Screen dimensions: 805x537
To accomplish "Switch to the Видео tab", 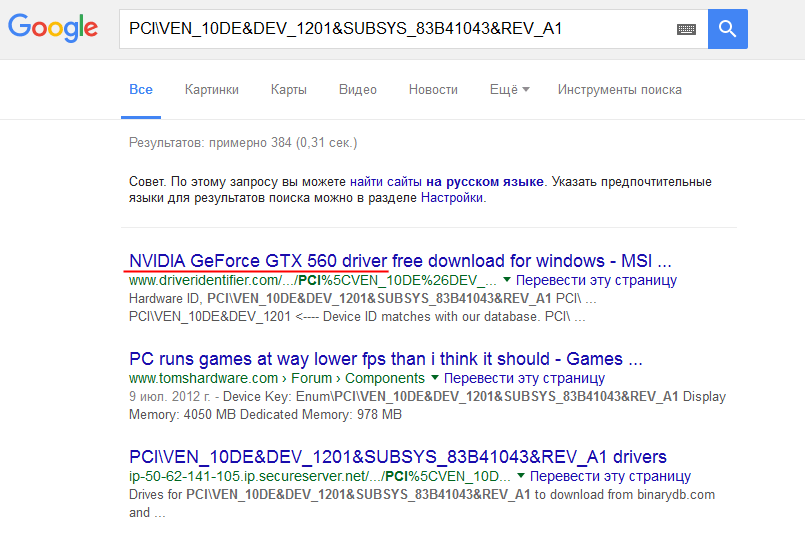I will (x=358, y=90).
